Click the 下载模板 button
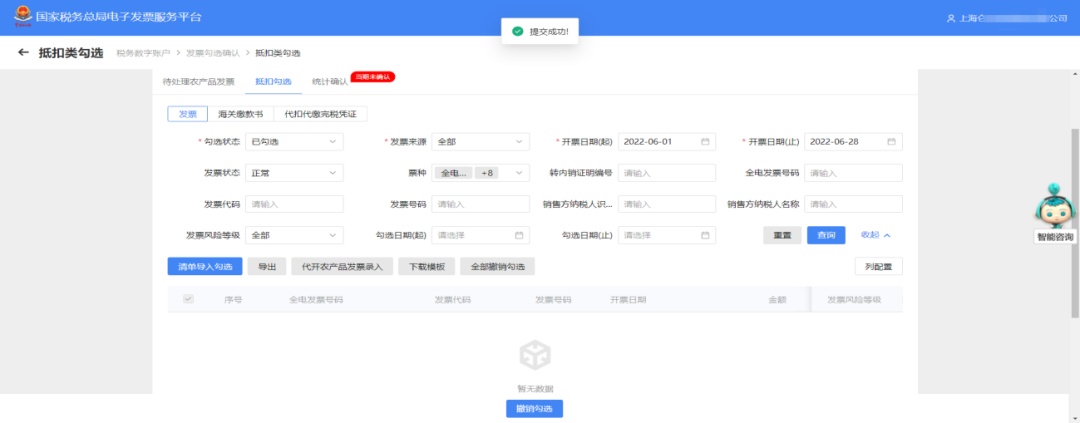 pos(426,267)
